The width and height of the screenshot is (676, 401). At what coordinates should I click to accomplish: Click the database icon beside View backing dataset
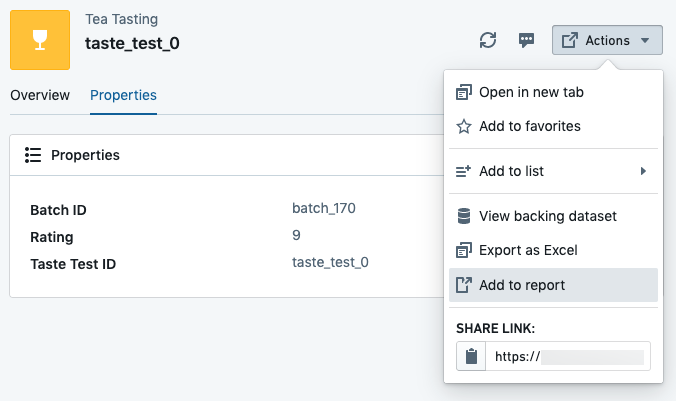pos(464,216)
